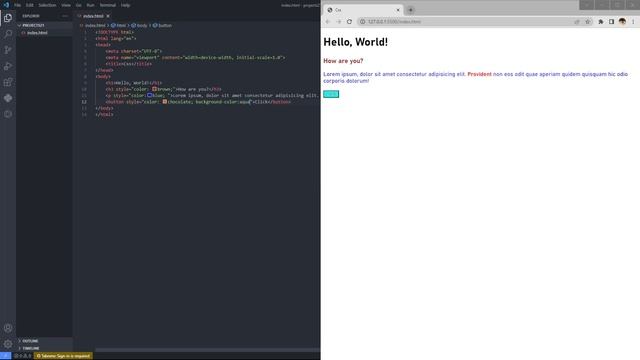This screenshot has height=360, width=640.
Task: Click the 'How are you?' text on page
Action: pyautogui.click(x=343, y=61)
